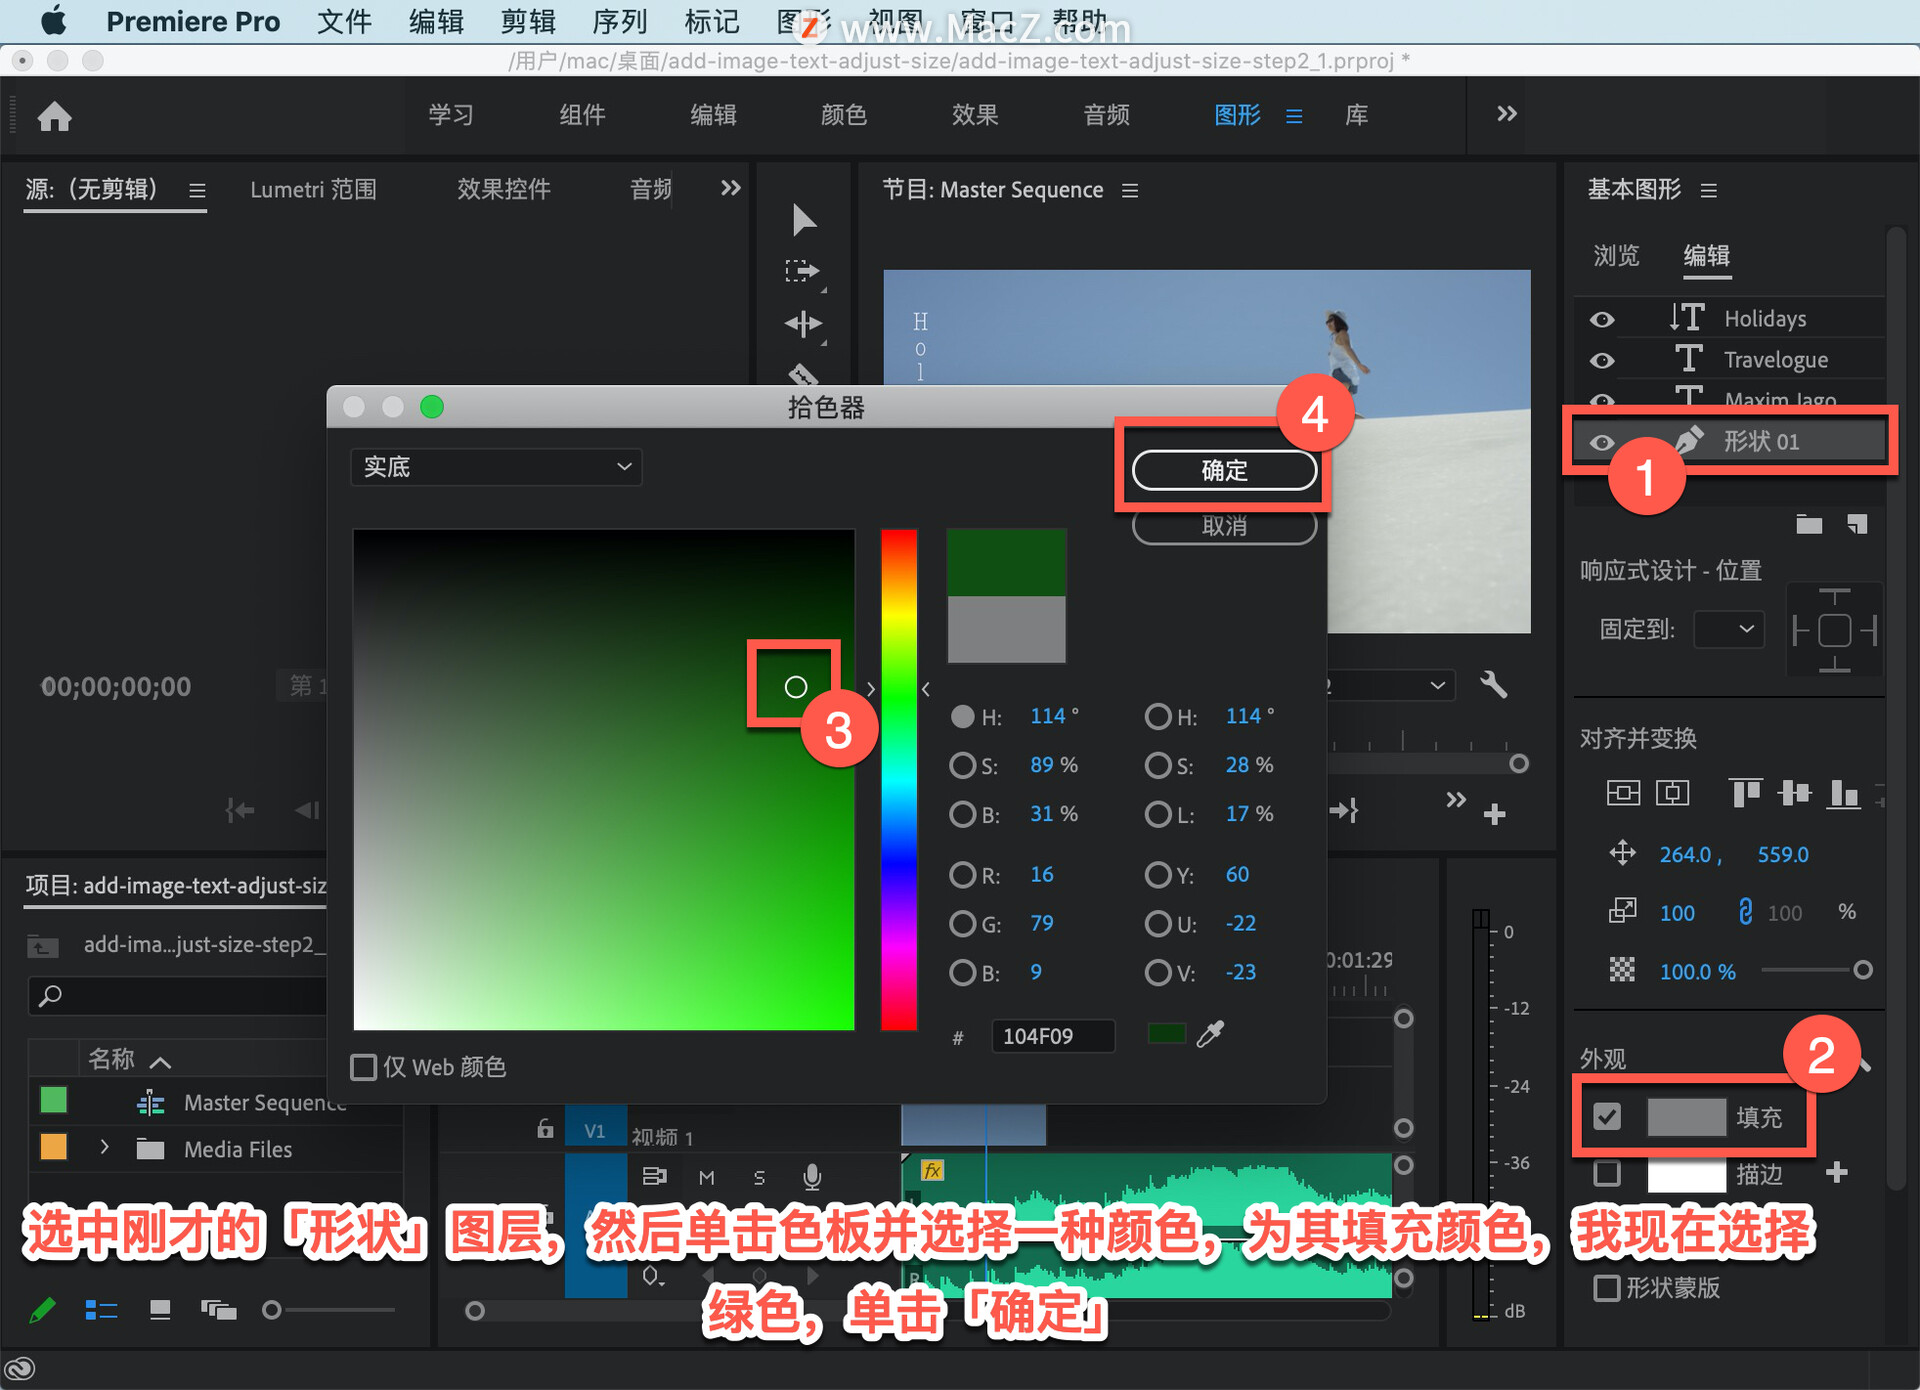Click the Apple menu logo
Screen dimensions: 1920x1390
[53, 21]
